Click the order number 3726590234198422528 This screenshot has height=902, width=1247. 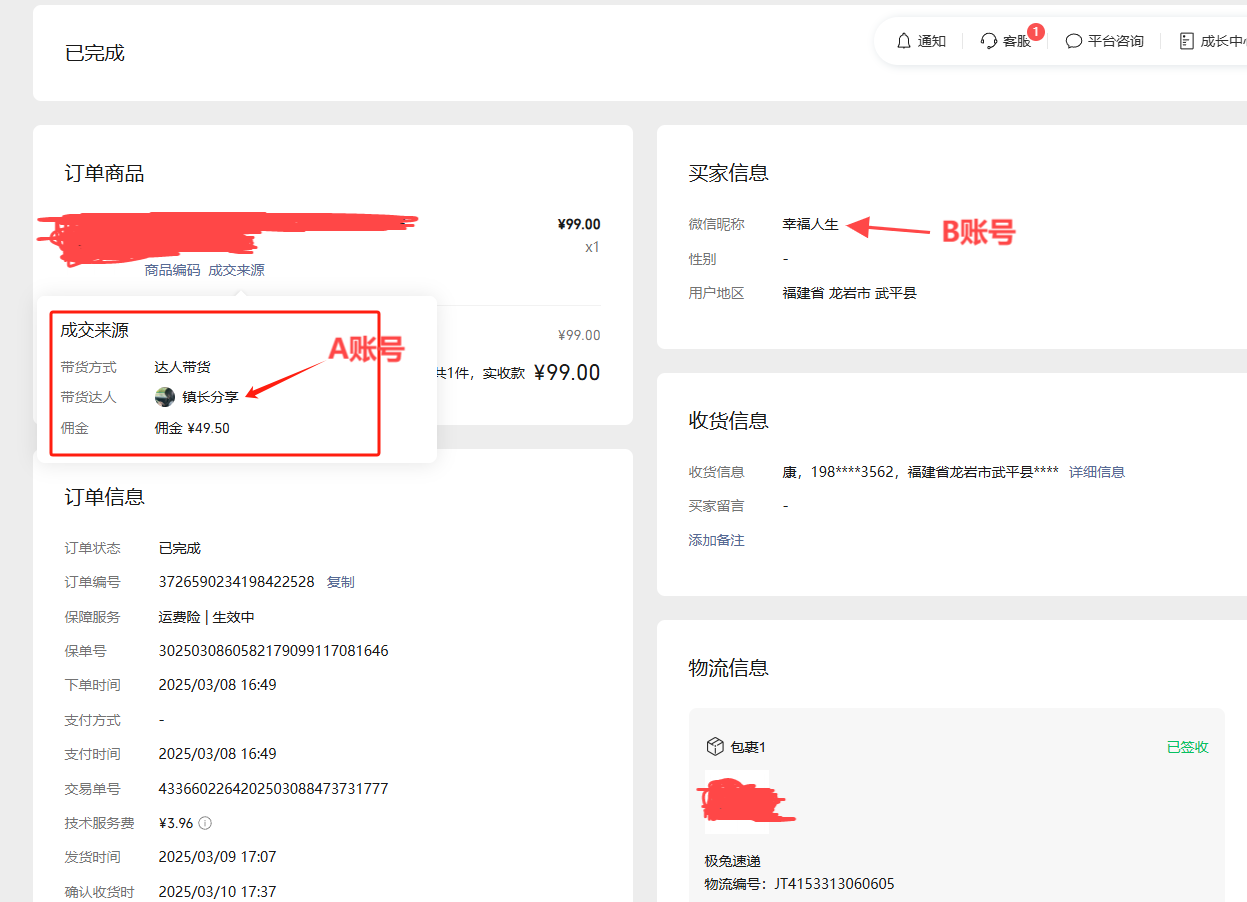click(237, 582)
